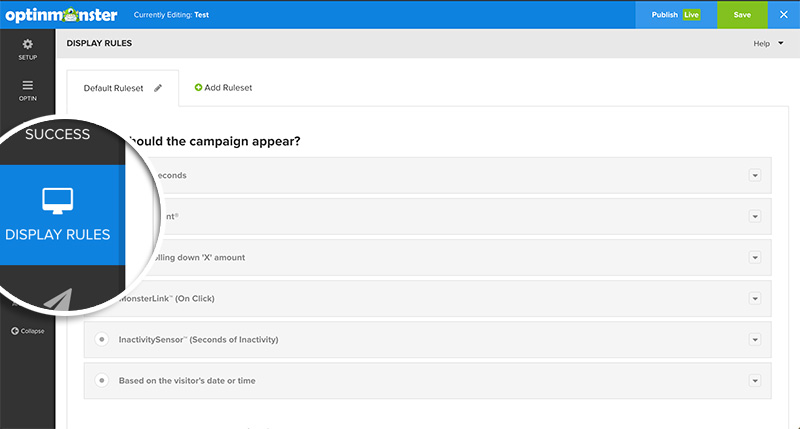Image resolution: width=800 pixels, height=429 pixels.
Task: Click the 'Currently Editing: Test' text
Action: click(171, 15)
